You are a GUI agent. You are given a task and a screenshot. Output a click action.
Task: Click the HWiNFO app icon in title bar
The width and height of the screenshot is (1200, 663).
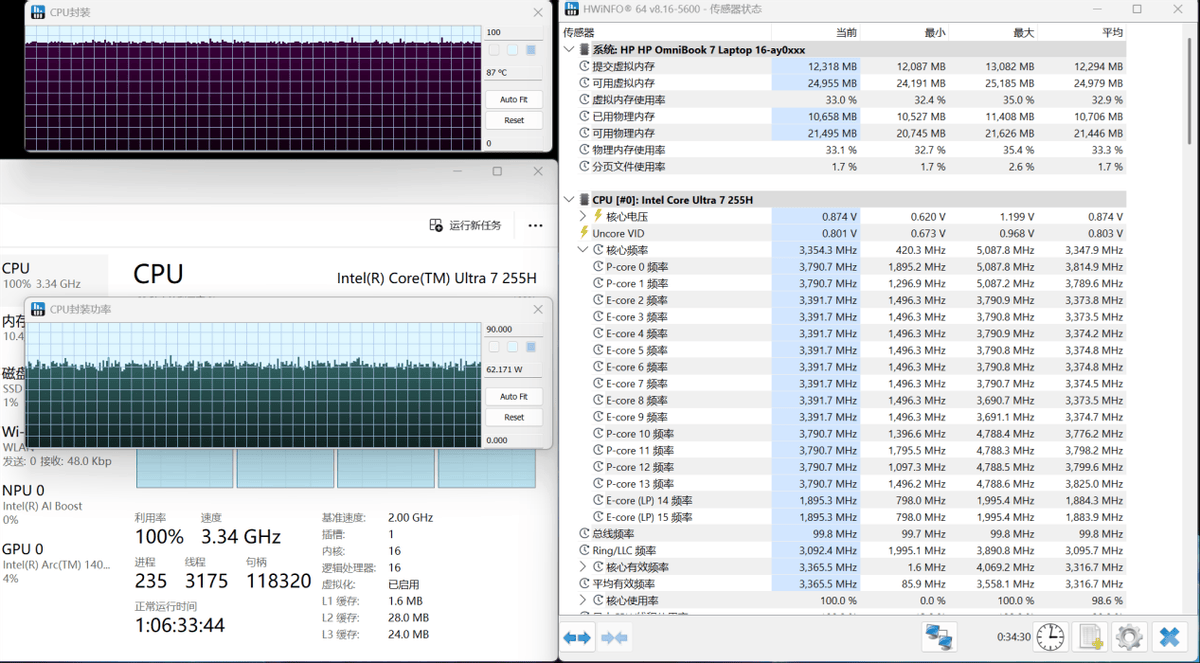point(572,9)
